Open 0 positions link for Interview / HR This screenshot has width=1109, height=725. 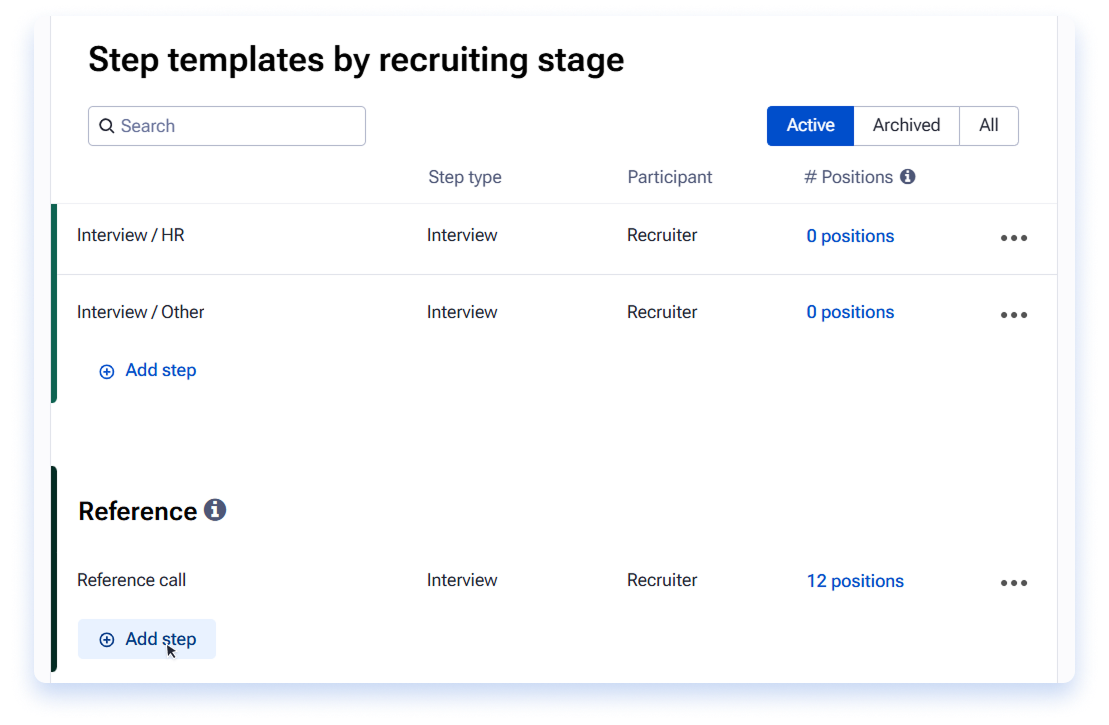pyautogui.click(x=850, y=236)
